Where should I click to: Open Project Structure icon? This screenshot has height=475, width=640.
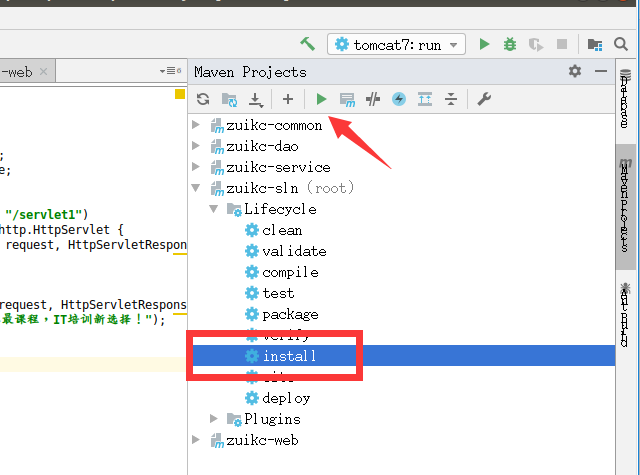click(595, 44)
